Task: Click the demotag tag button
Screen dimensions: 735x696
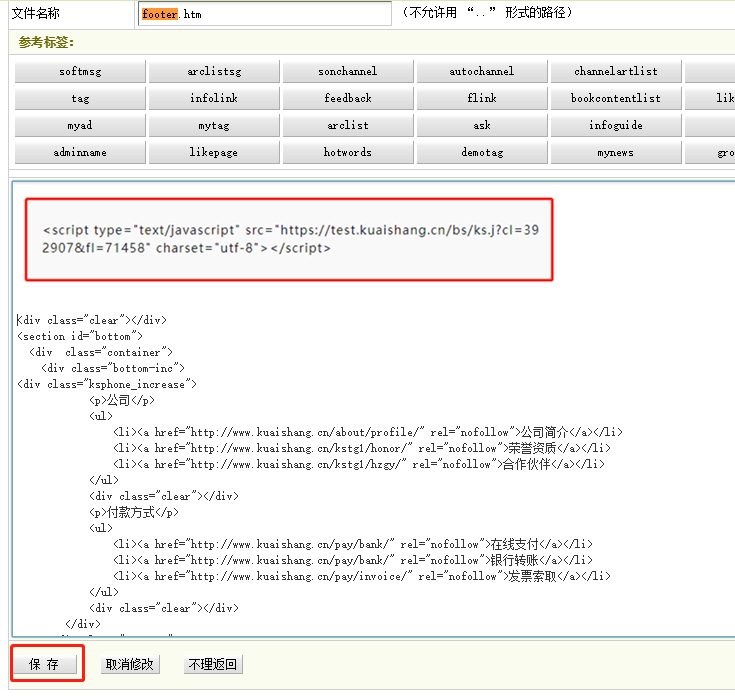Action: tap(482, 153)
